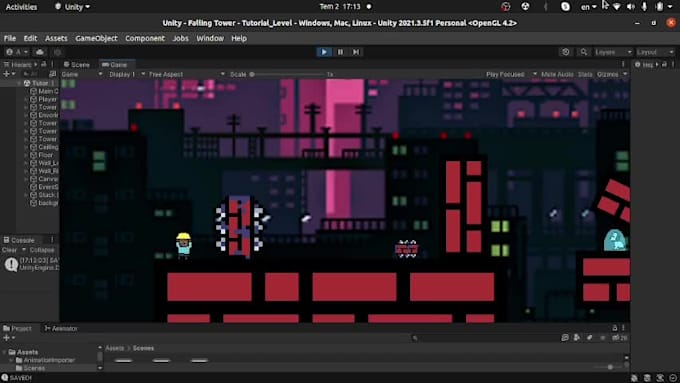
Task: Open the Jobs menu
Action: [180, 38]
